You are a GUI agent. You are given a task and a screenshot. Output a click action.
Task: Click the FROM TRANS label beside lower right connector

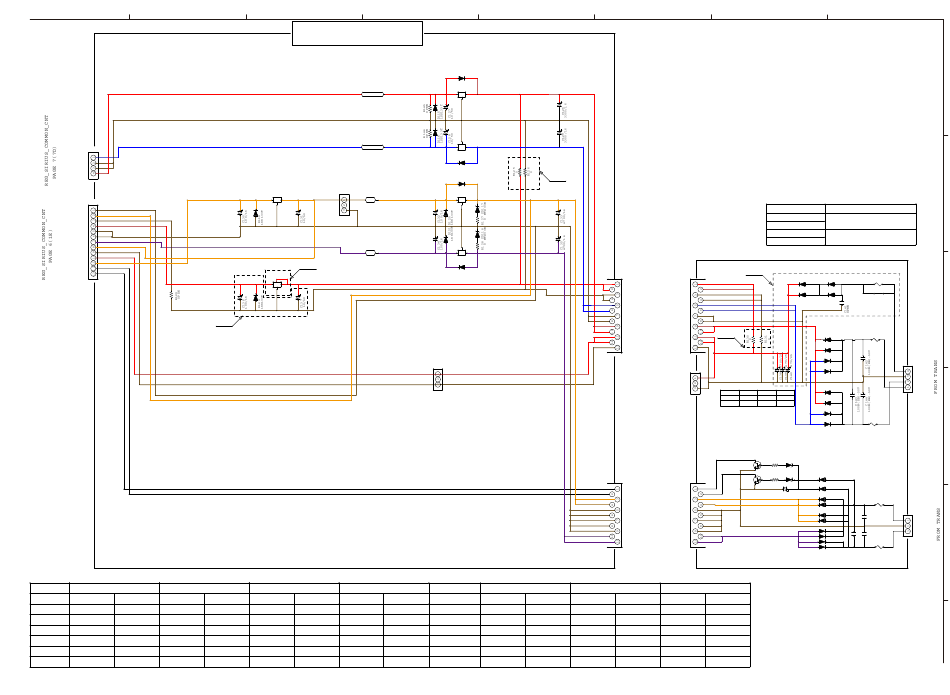pos(938,524)
